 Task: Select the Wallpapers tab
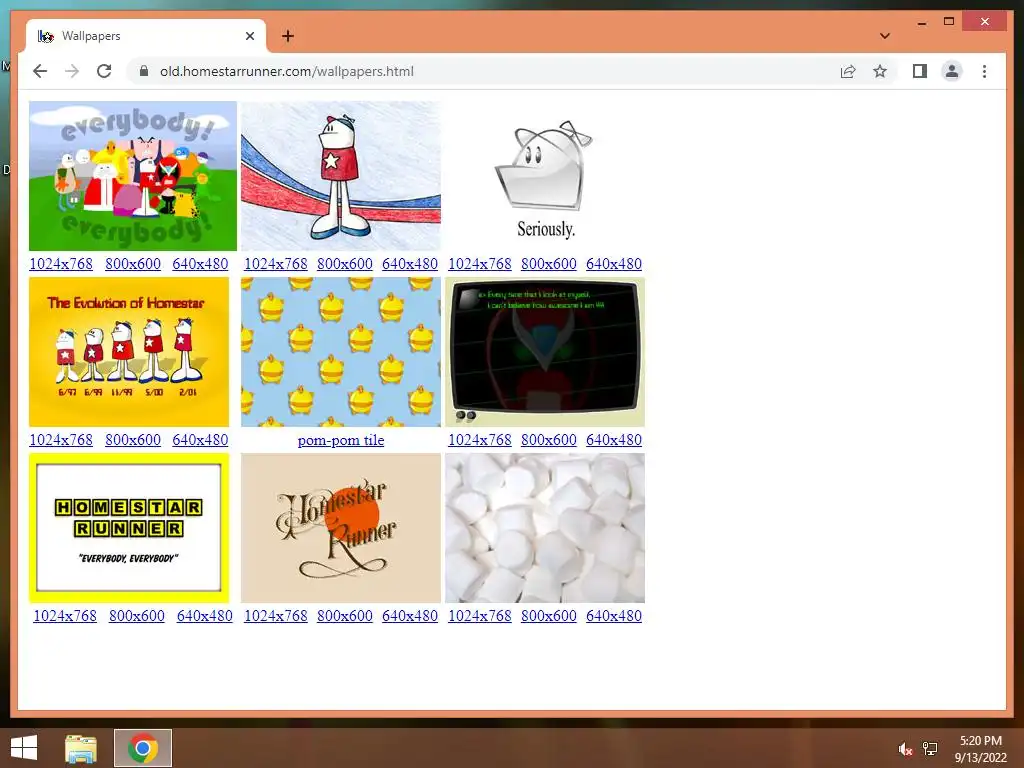[x=146, y=36]
